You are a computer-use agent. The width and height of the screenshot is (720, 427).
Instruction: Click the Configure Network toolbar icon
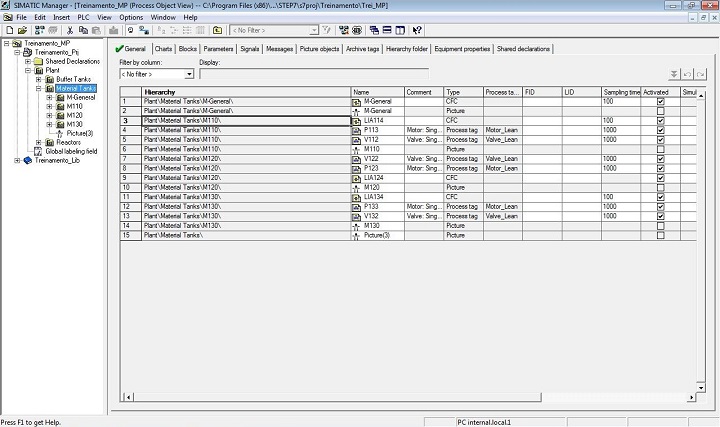tap(343, 30)
